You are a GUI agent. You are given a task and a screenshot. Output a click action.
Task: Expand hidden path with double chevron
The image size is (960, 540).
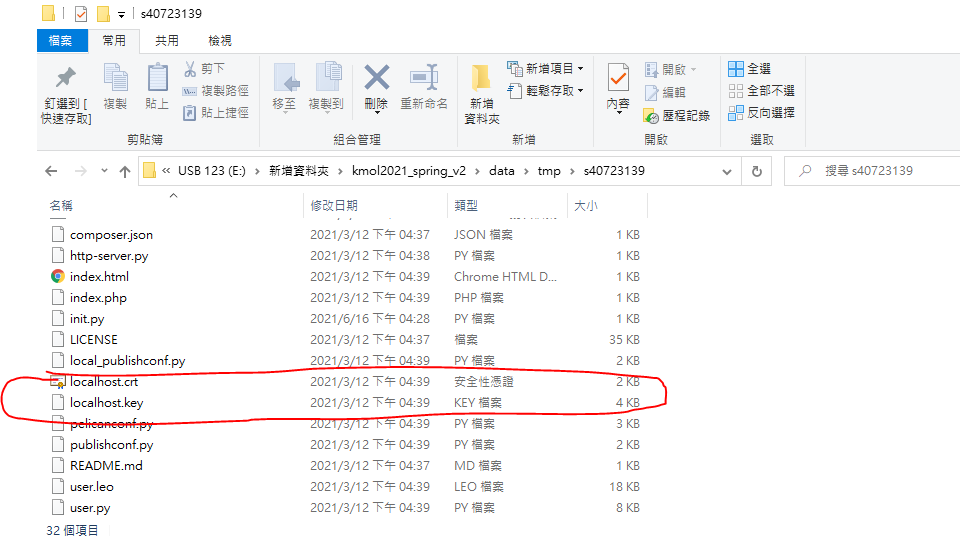(x=166, y=171)
